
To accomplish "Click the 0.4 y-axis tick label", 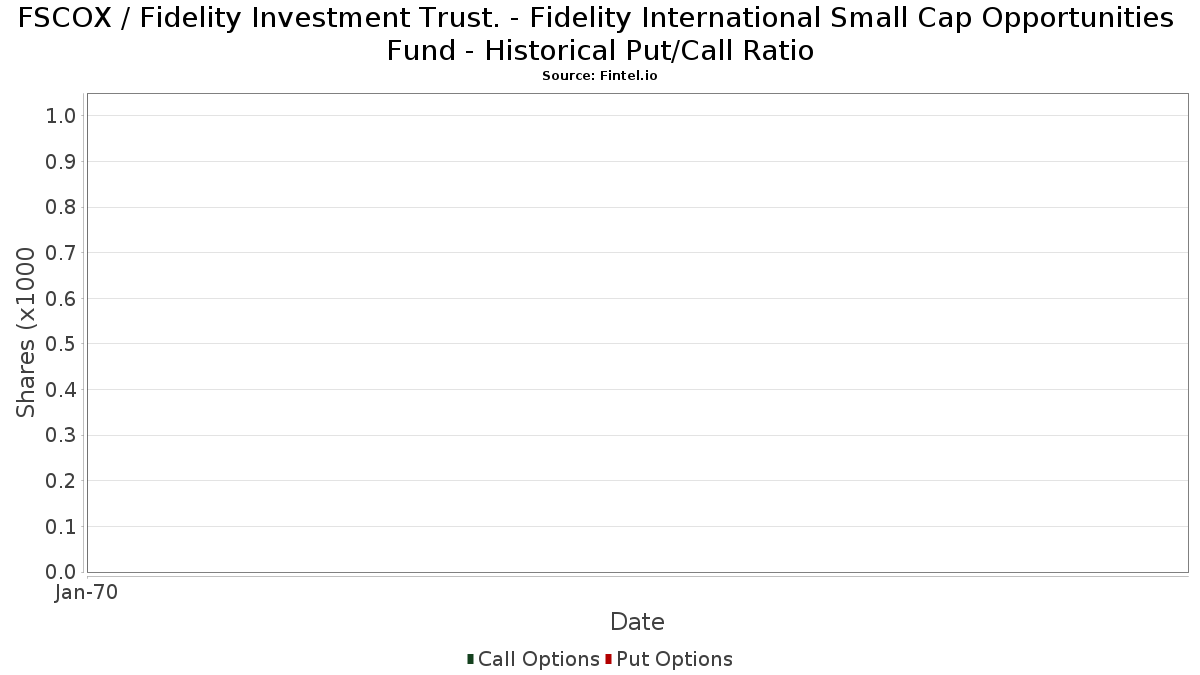I will click(61, 390).
